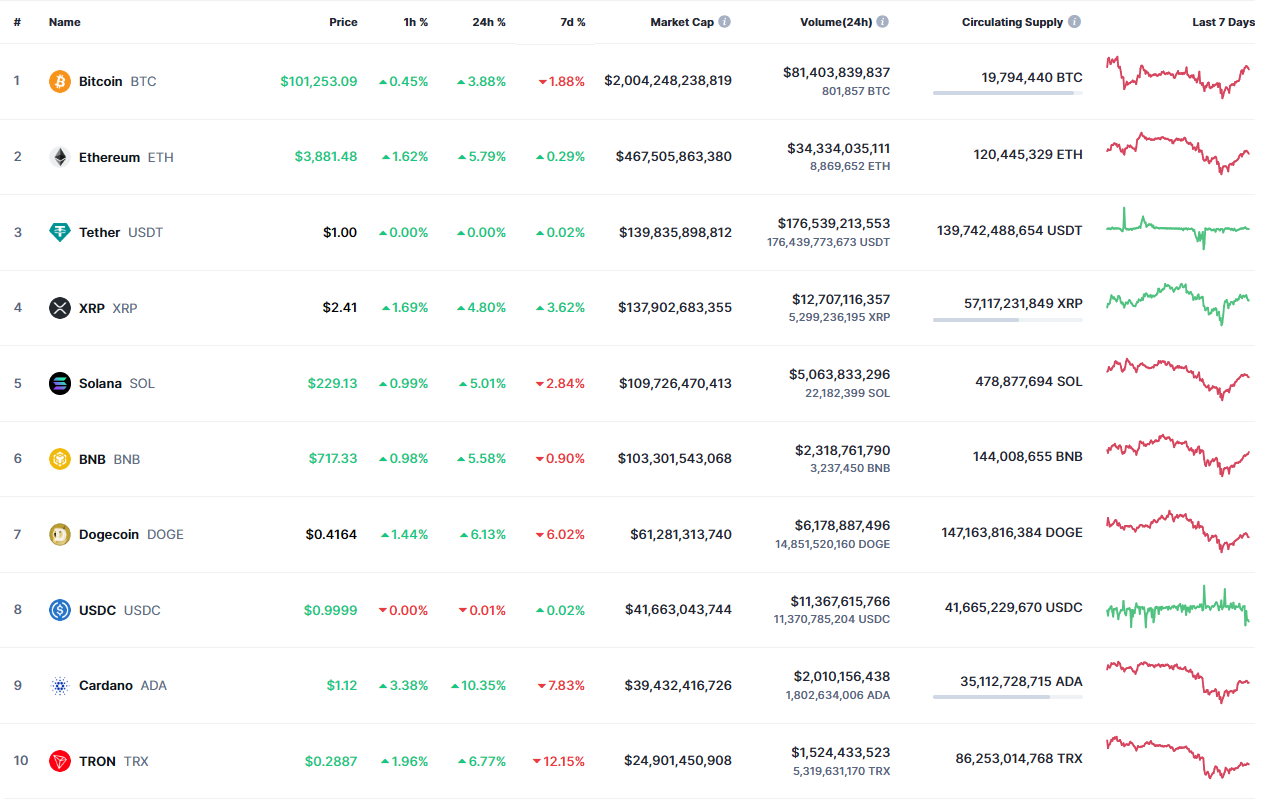This screenshot has width=1266, height=802.
Task: Open Bitcoin 7-day sparkline chart
Action: (x=1178, y=76)
